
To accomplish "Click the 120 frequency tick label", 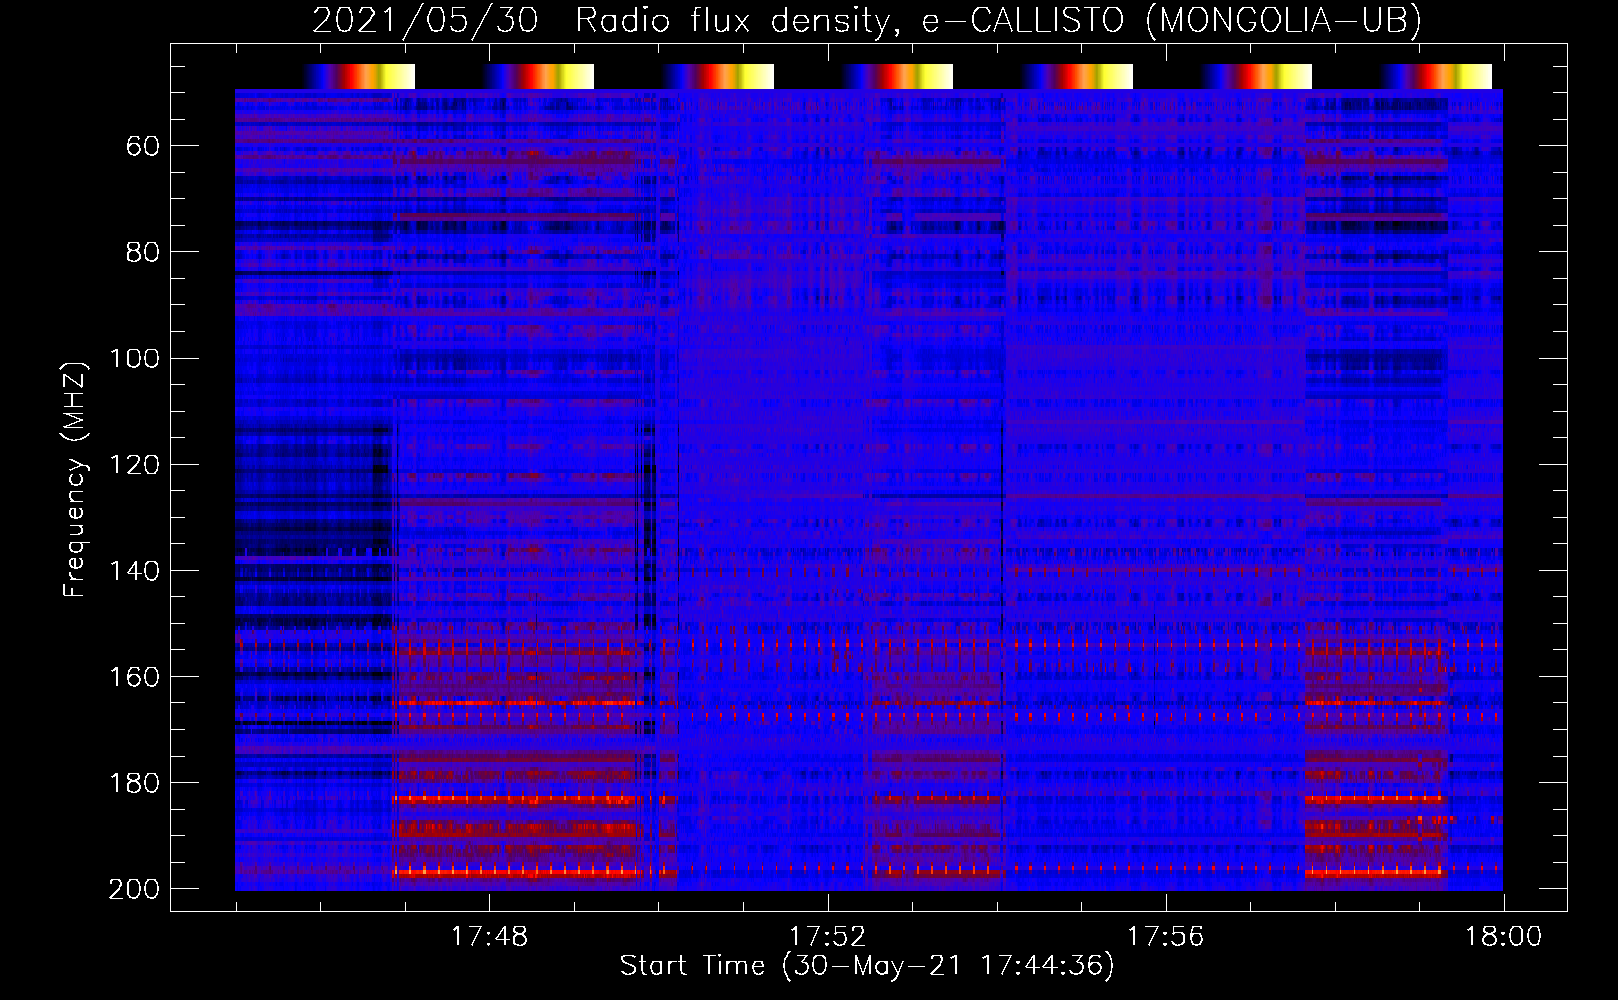I will pos(134,465).
